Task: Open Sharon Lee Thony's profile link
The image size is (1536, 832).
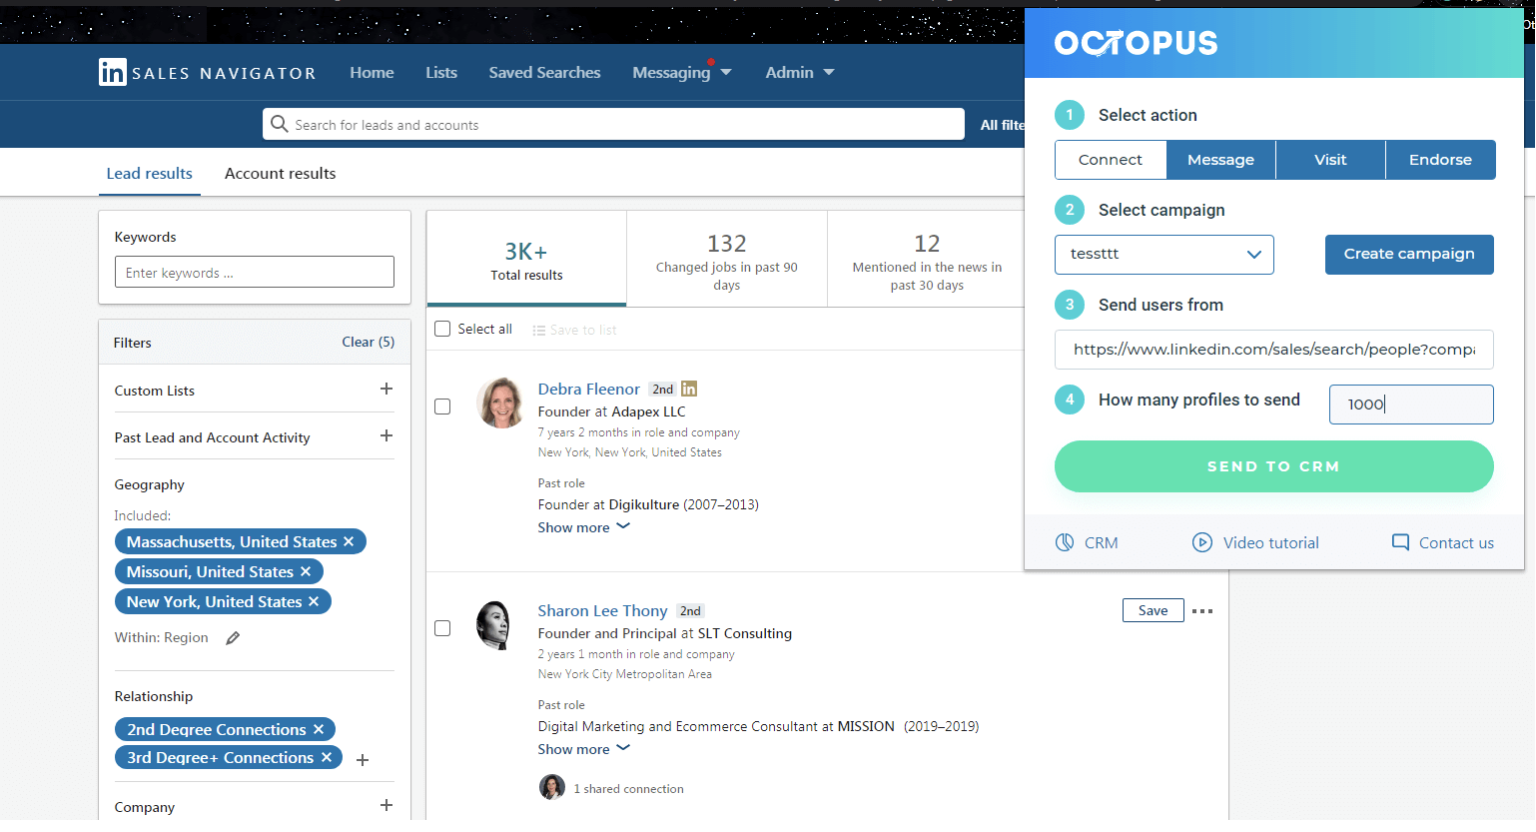Action: click(x=603, y=611)
